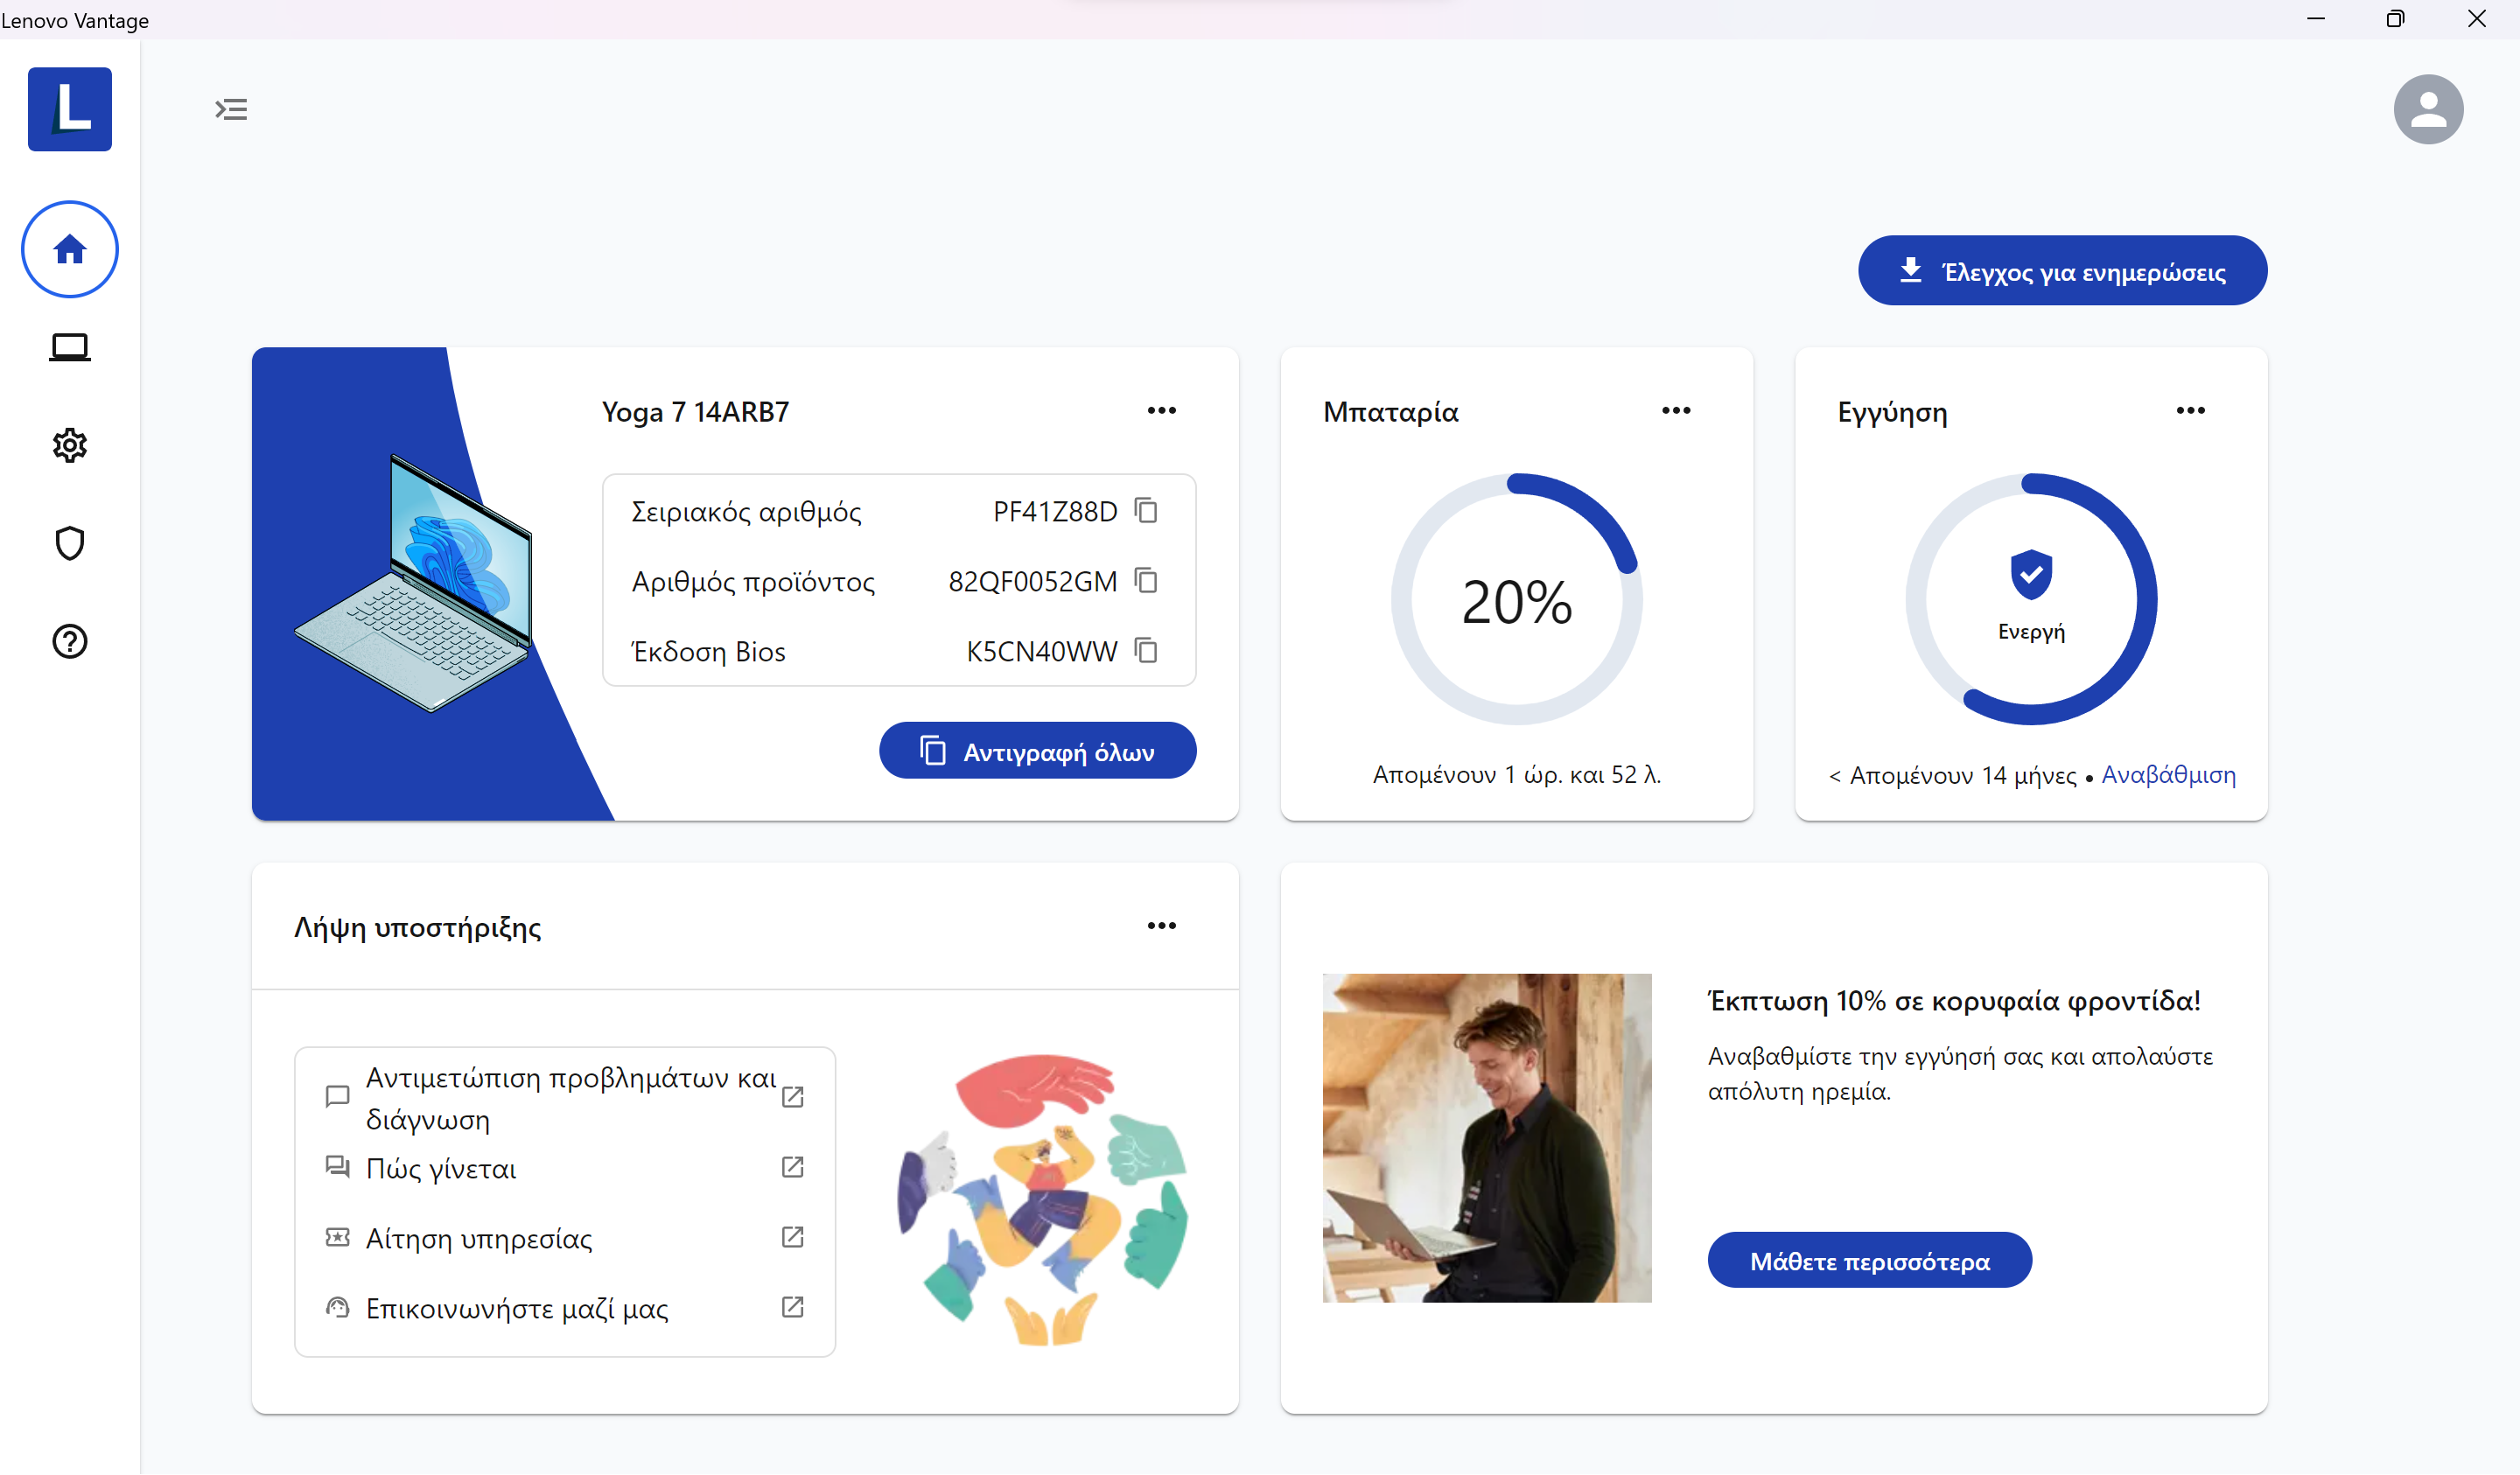2520x1475 pixels.
Task: Click Μάθετε περισσότερα button
Action: (1869, 1261)
